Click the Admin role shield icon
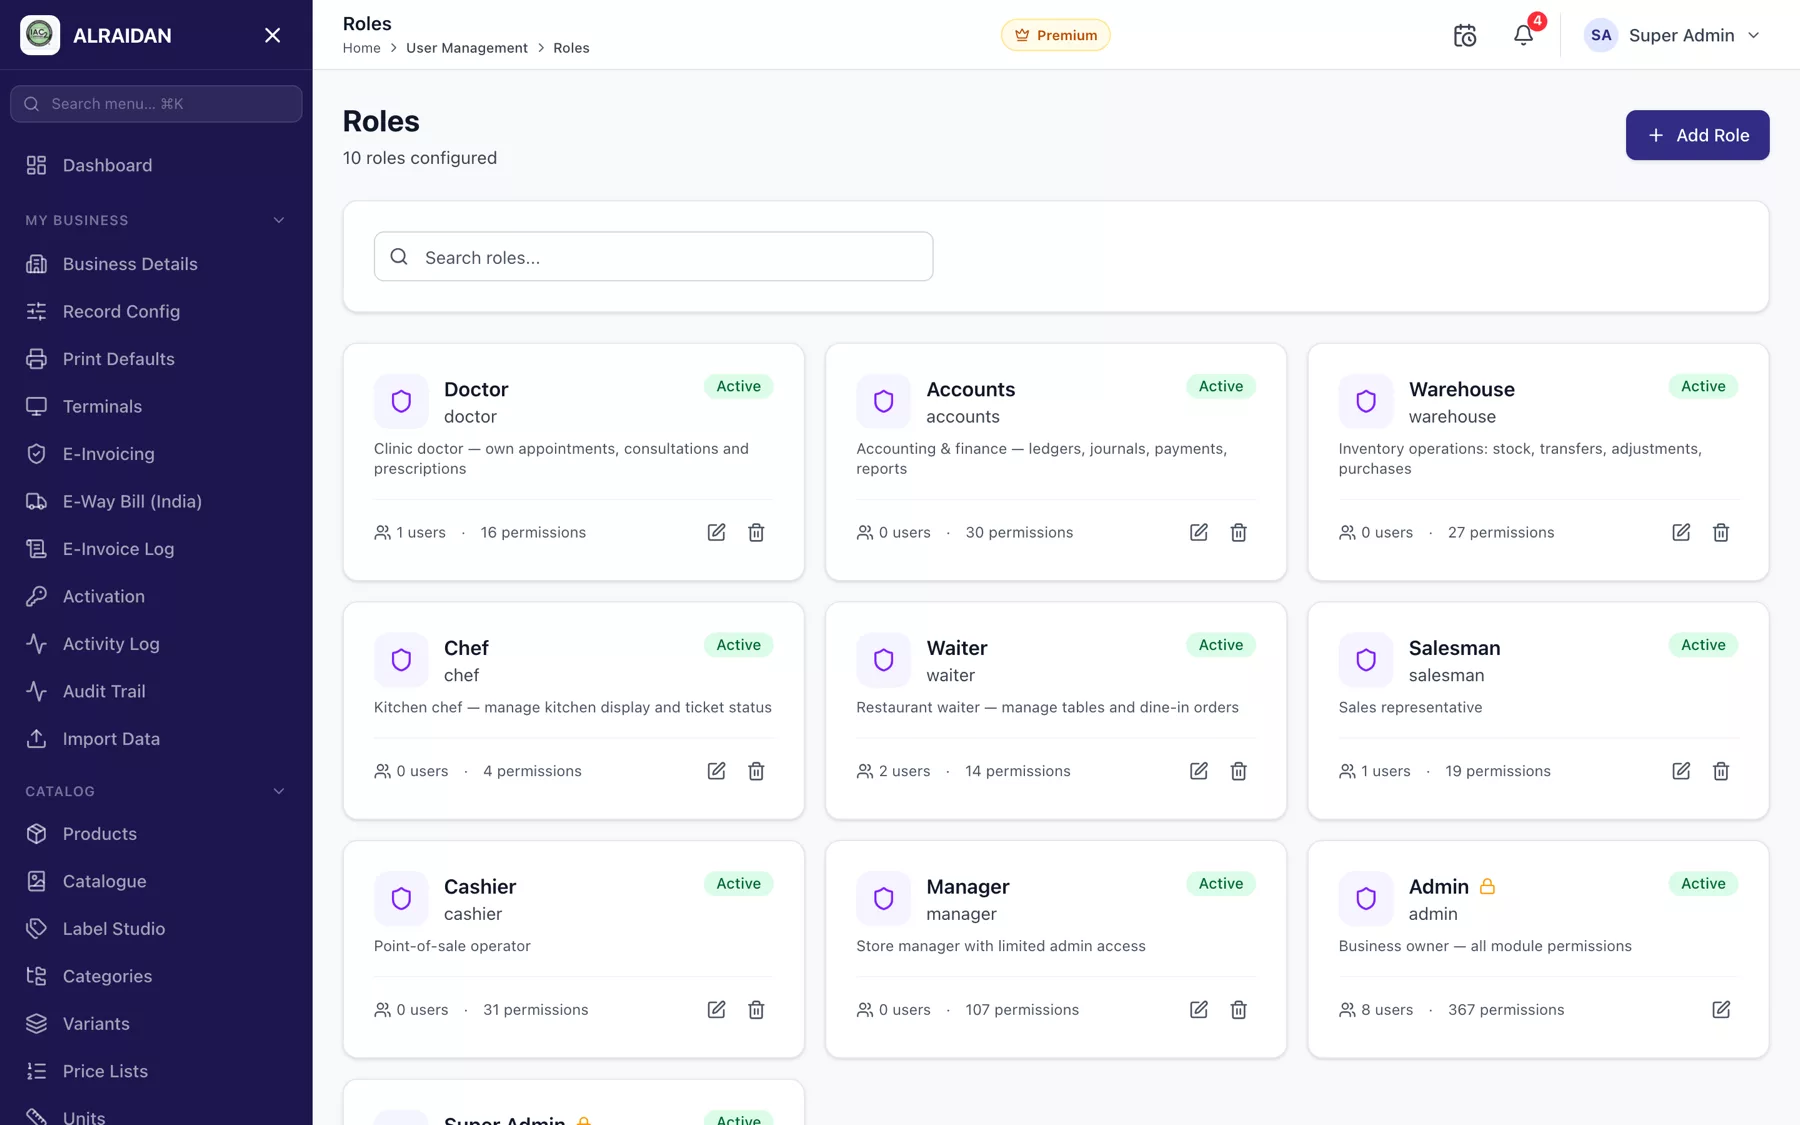The height and width of the screenshot is (1125, 1800). [x=1366, y=898]
